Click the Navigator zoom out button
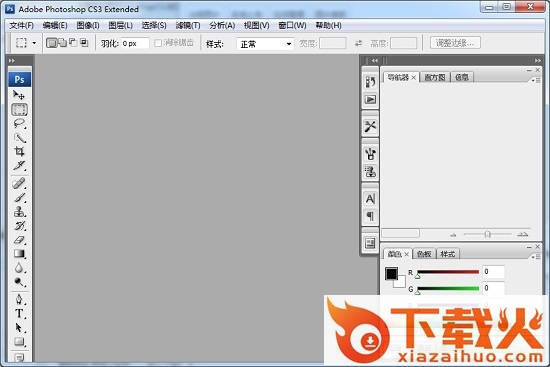 (x=453, y=235)
